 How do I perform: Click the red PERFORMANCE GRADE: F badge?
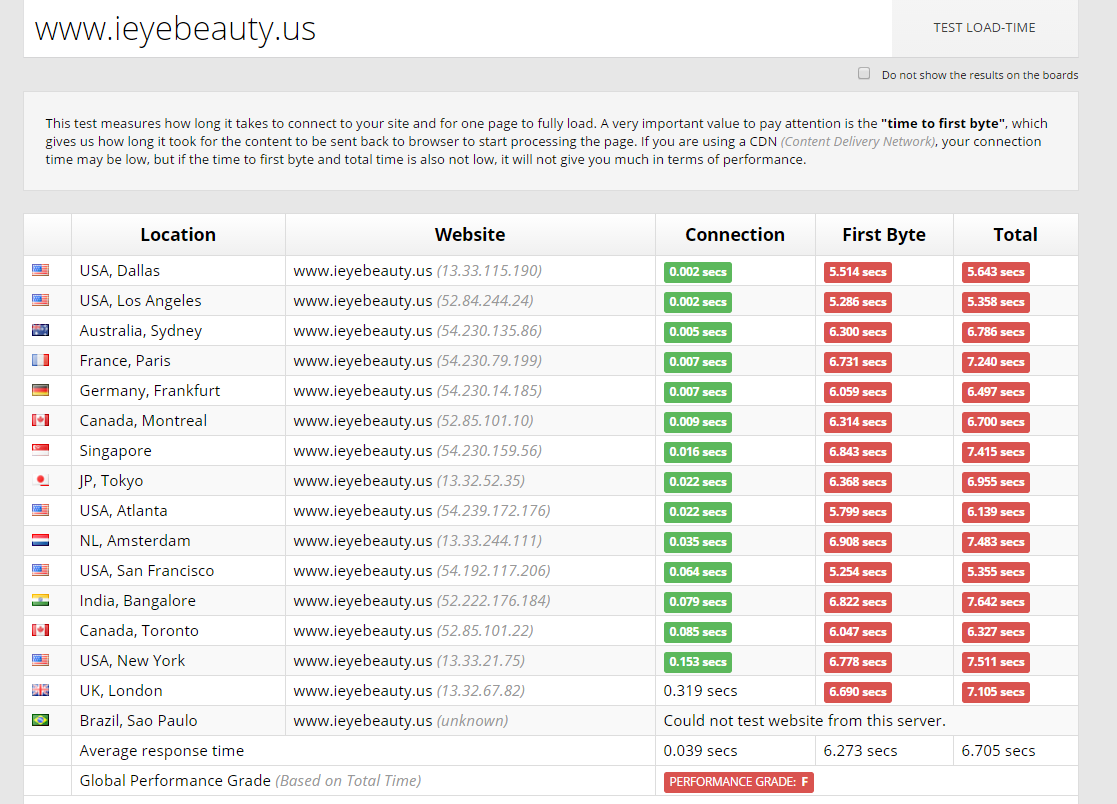tap(739, 782)
